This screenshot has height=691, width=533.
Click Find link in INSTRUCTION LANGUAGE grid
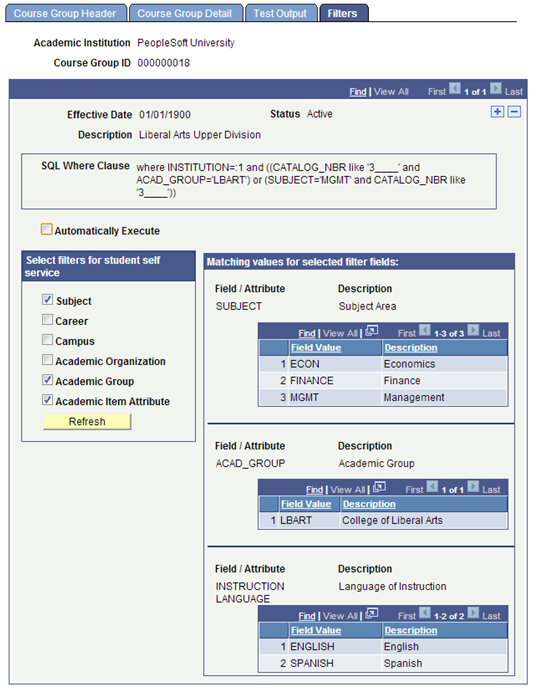pyautogui.click(x=307, y=616)
